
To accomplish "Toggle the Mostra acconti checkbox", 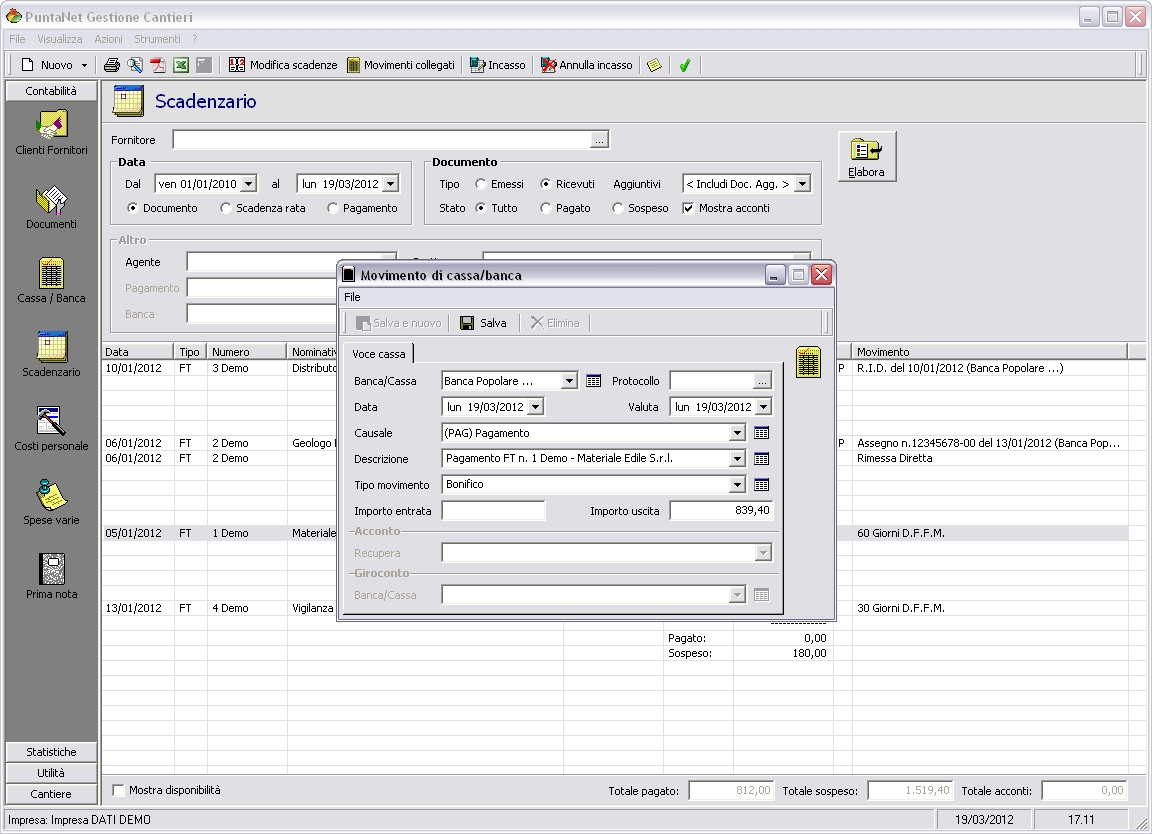I will pyautogui.click(x=688, y=208).
